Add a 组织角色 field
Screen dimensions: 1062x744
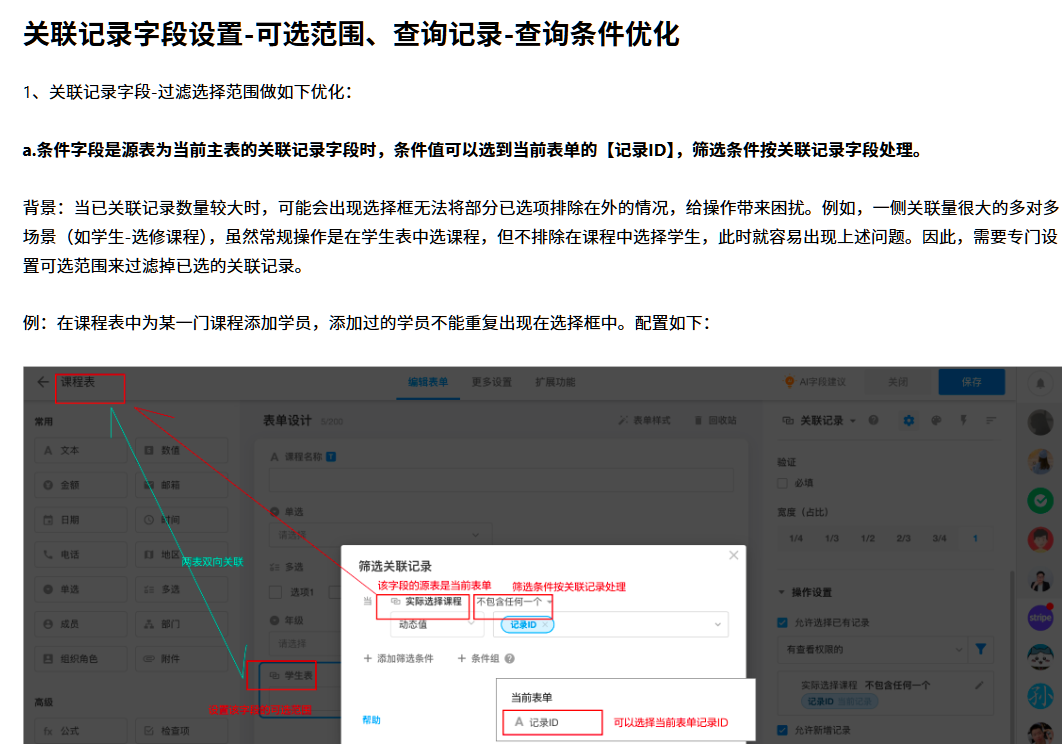tap(81, 659)
